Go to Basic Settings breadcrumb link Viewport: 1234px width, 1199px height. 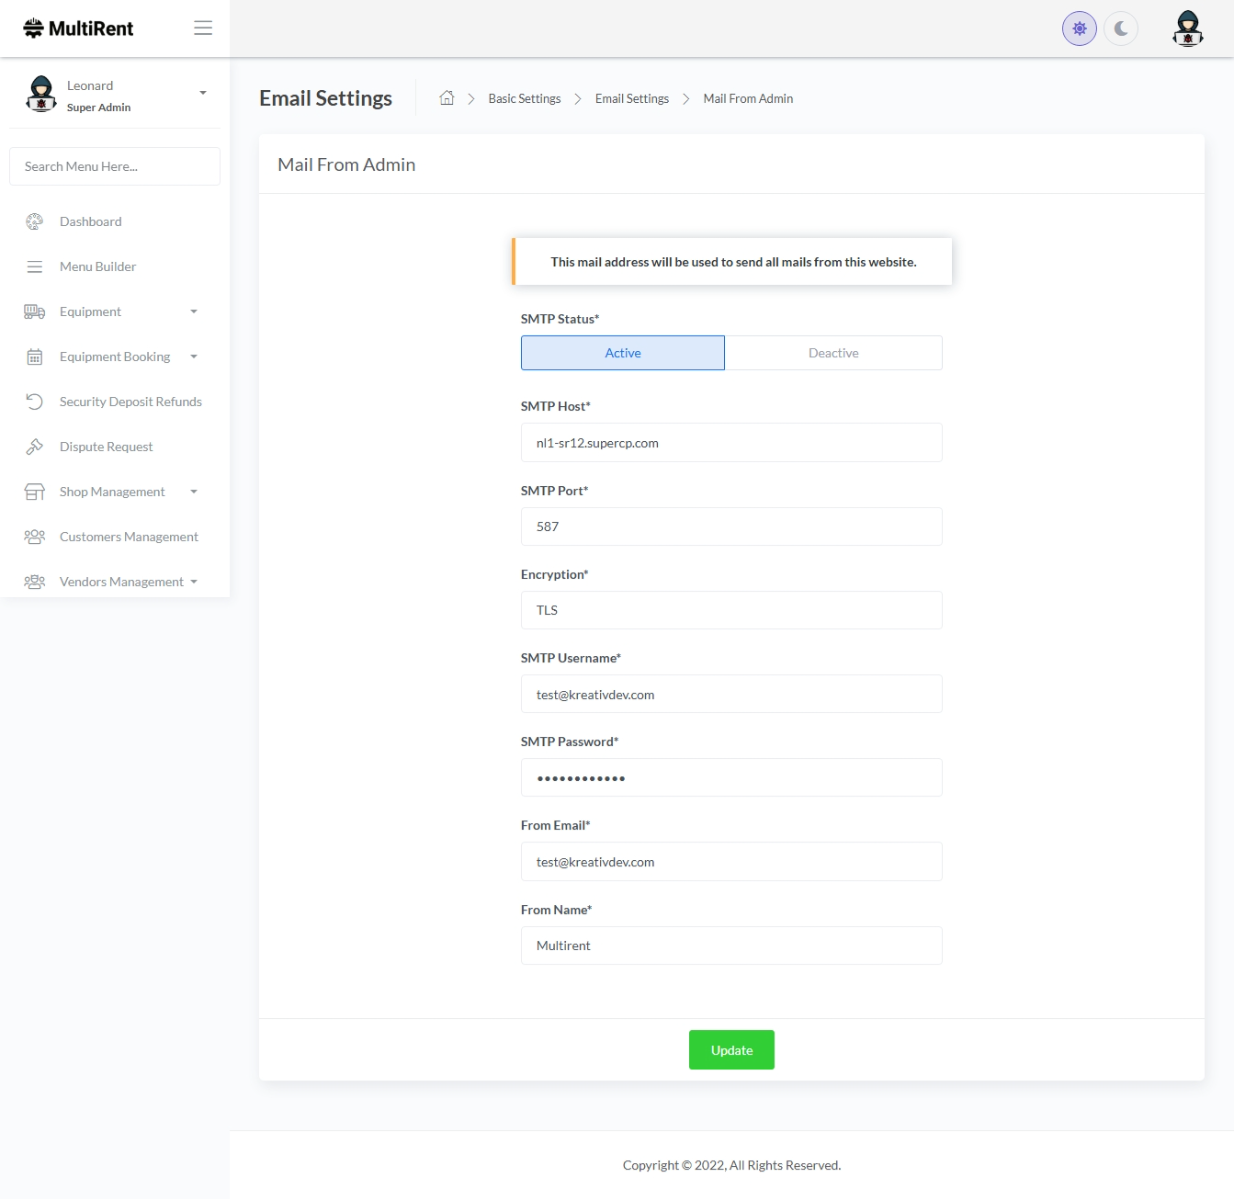(524, 99)
